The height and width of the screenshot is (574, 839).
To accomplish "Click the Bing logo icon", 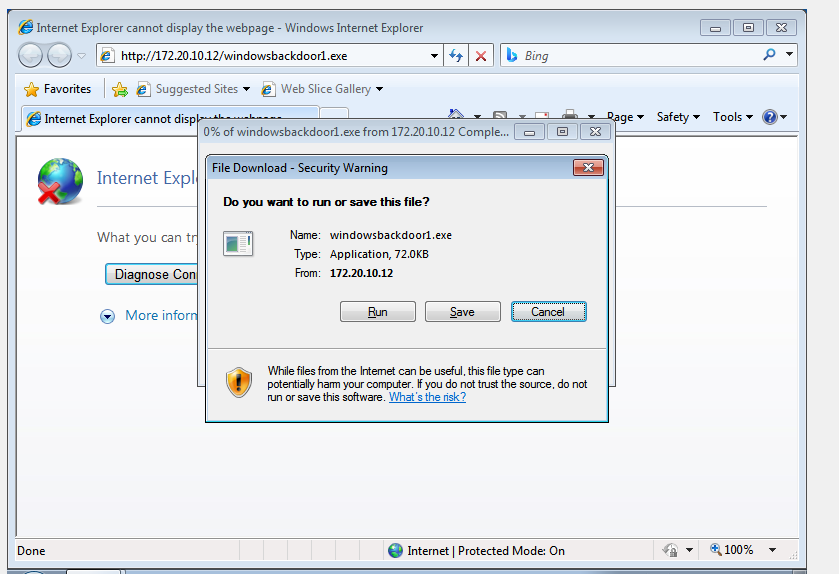I will [x=512, y=55].
